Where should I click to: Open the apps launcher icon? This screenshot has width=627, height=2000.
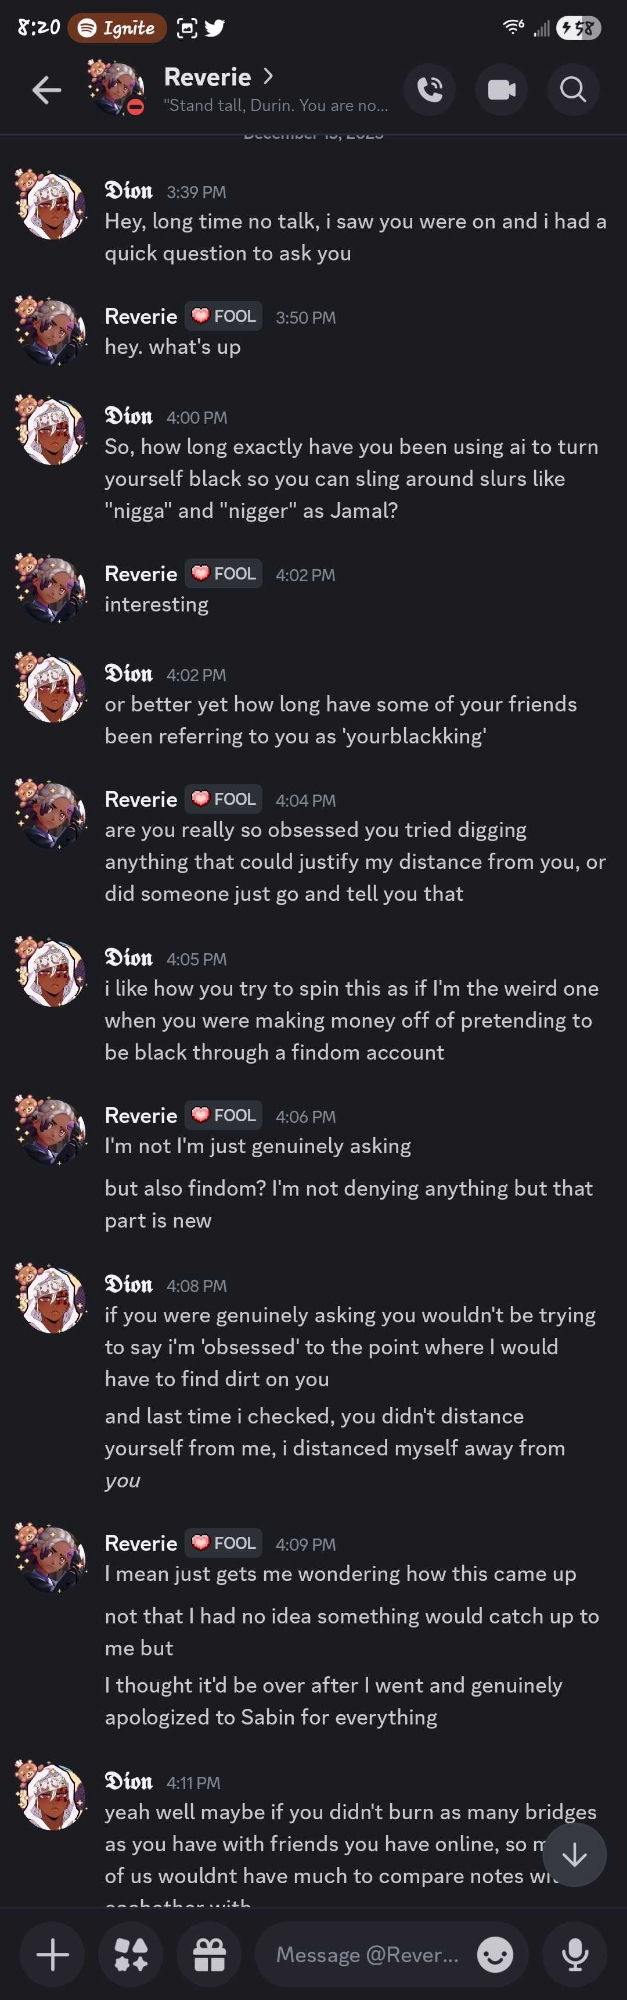pos(131,1954)
